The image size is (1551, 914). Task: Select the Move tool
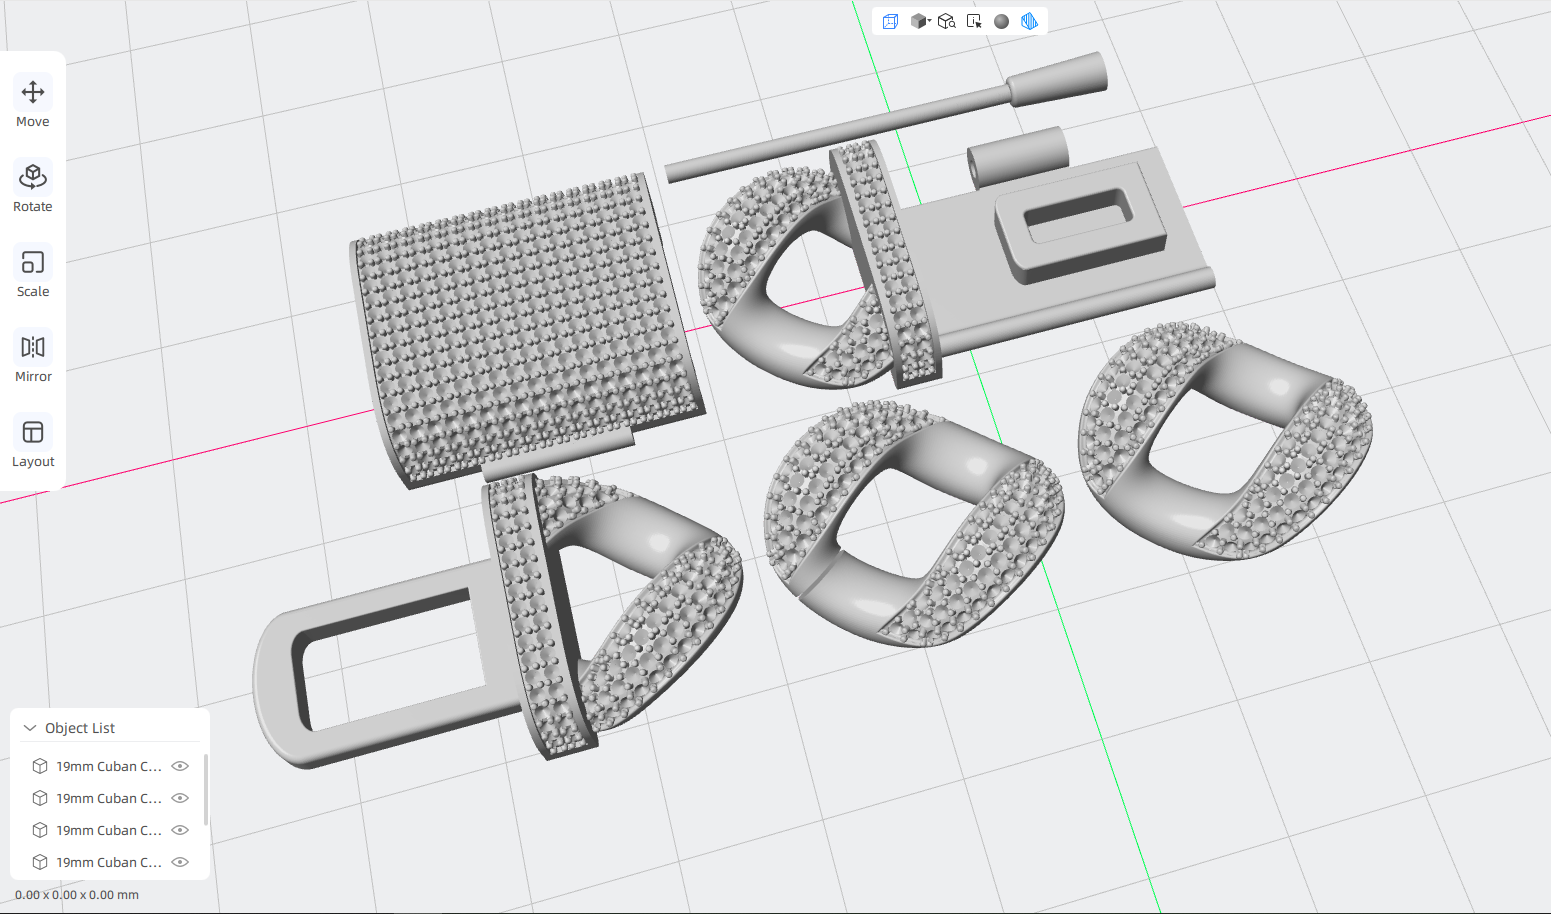tap(33, 103)
